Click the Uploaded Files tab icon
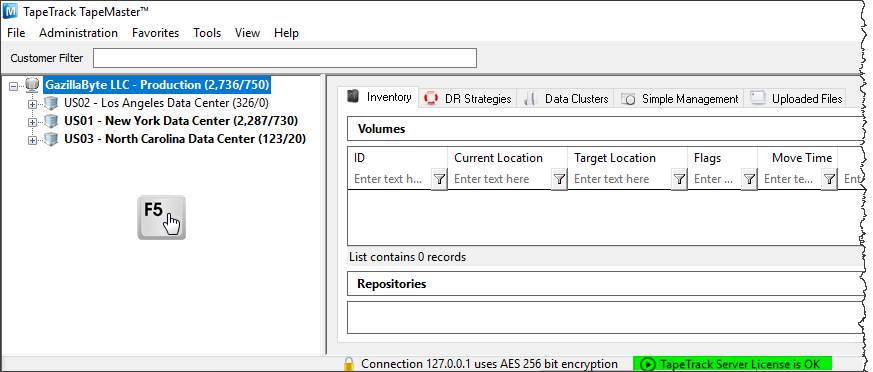This screenshot has width=873, height=372. 758,99
